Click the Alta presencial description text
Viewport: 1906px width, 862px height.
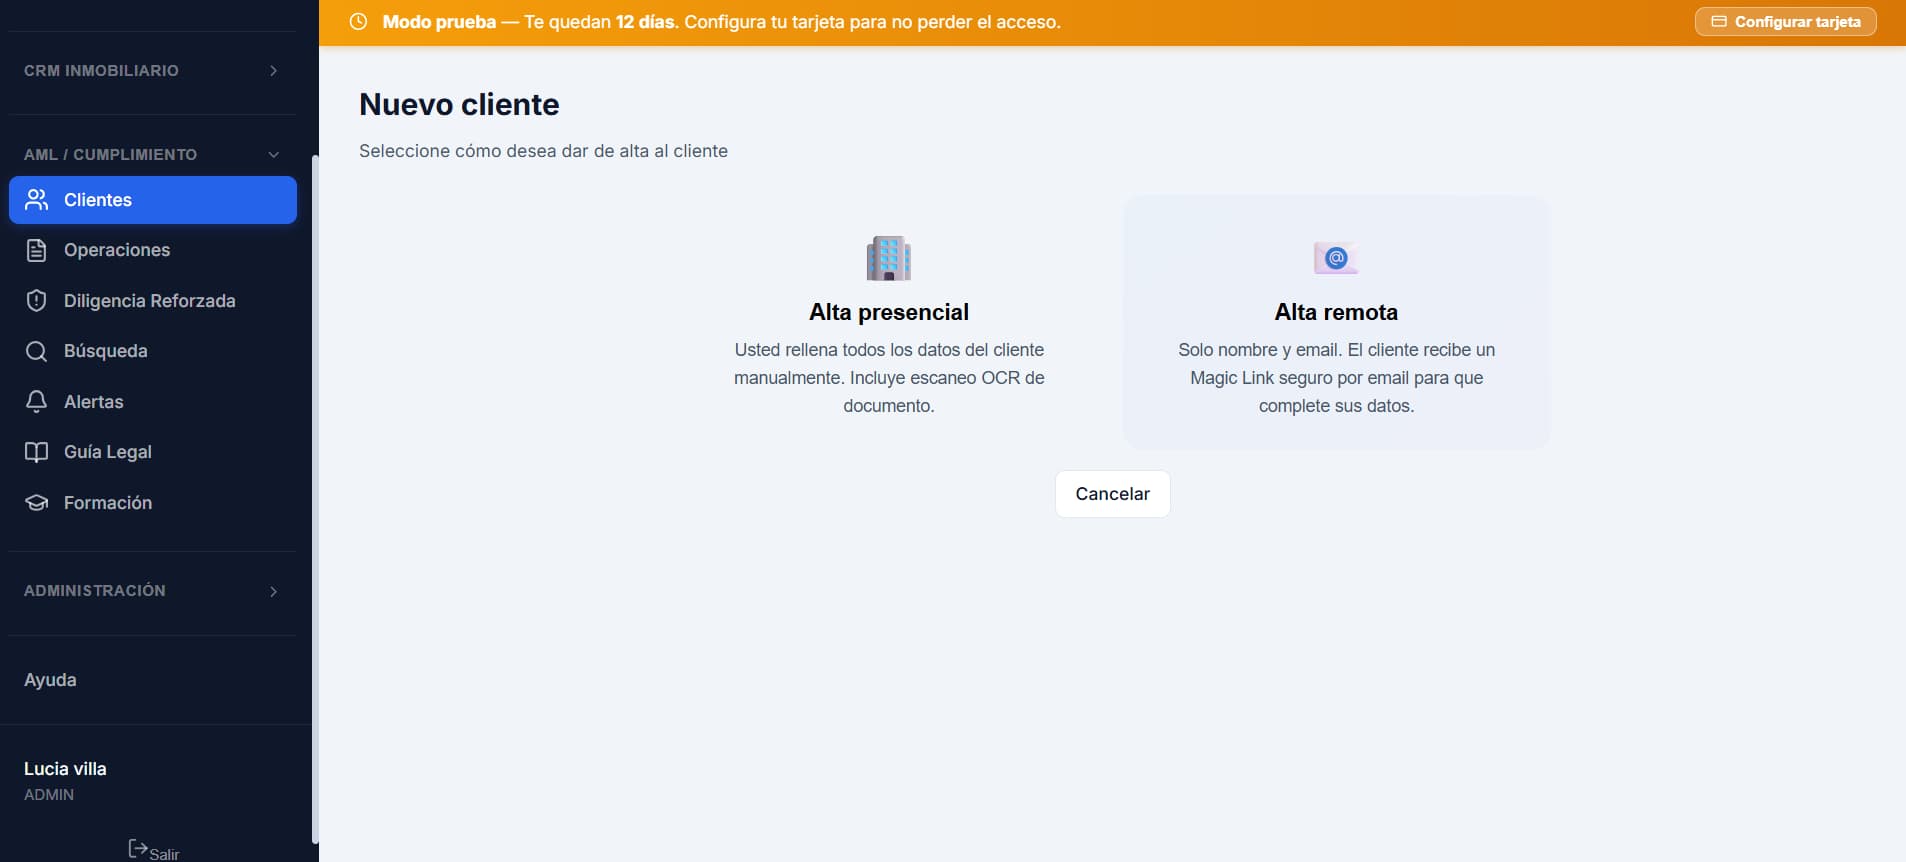click(889, 378)
